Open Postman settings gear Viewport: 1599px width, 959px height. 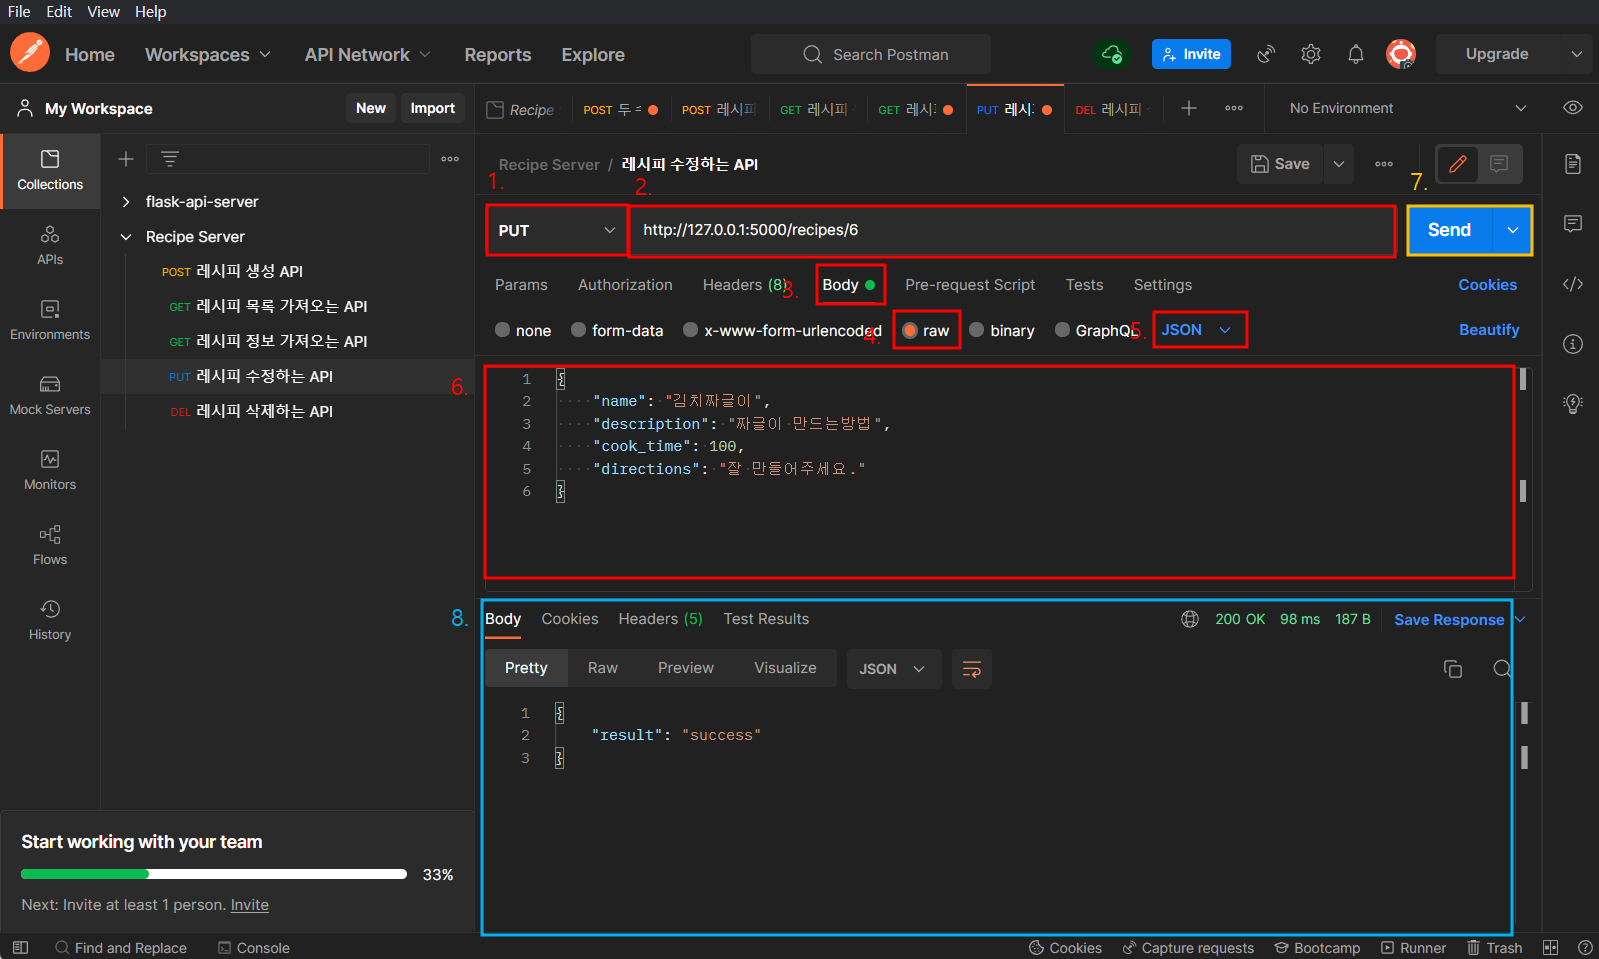coord(1311,54)
